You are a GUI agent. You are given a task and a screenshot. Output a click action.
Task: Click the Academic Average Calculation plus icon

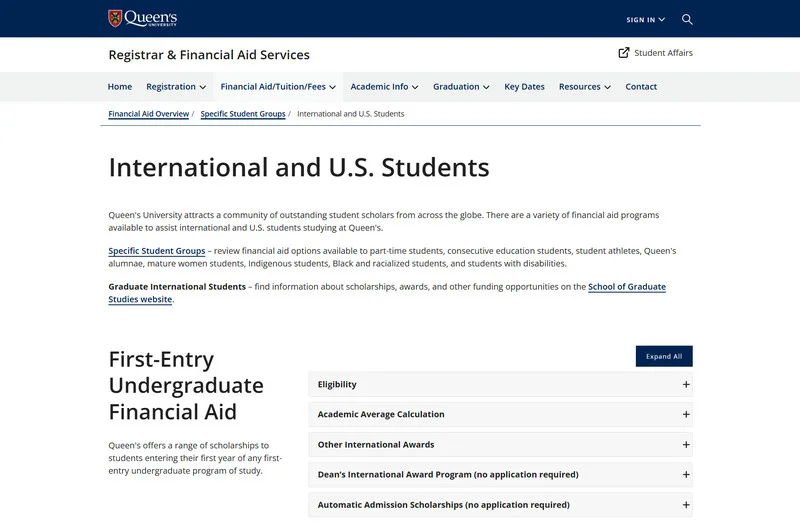coord(686,415)
